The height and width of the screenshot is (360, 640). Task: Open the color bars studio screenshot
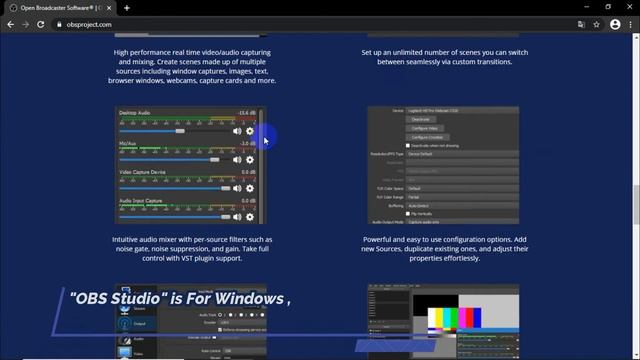pyautogui.click(x=443, y=322)
